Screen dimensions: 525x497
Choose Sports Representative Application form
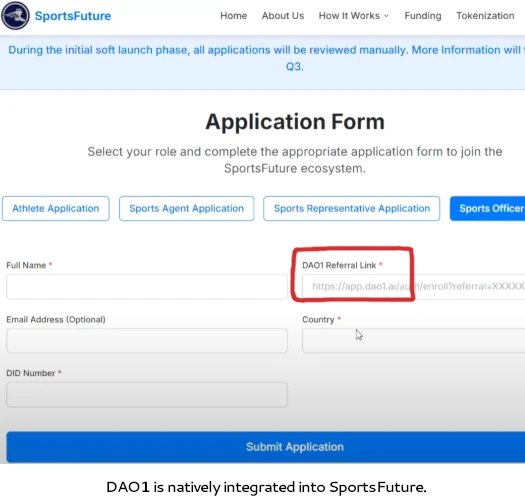[x=352, y=208]
